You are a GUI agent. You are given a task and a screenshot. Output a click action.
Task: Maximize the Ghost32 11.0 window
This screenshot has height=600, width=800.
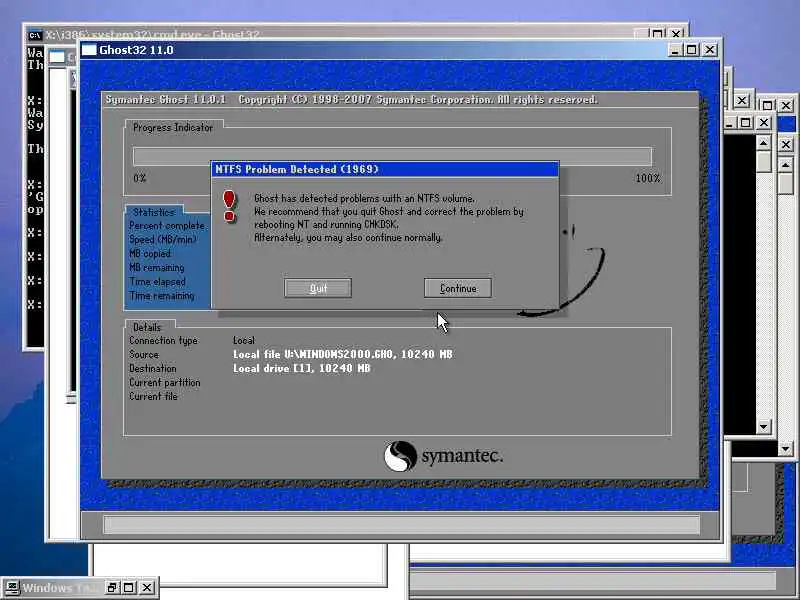(x=692, y=50)
